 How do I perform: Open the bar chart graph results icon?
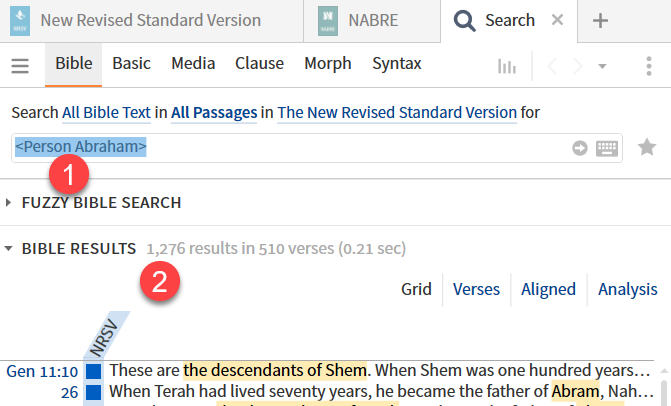click(507, 66)
